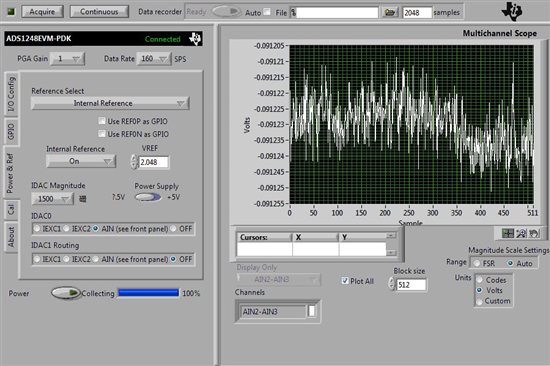
Task: Toggle the Power Supply voltage switch
Action: pos(148,197)
